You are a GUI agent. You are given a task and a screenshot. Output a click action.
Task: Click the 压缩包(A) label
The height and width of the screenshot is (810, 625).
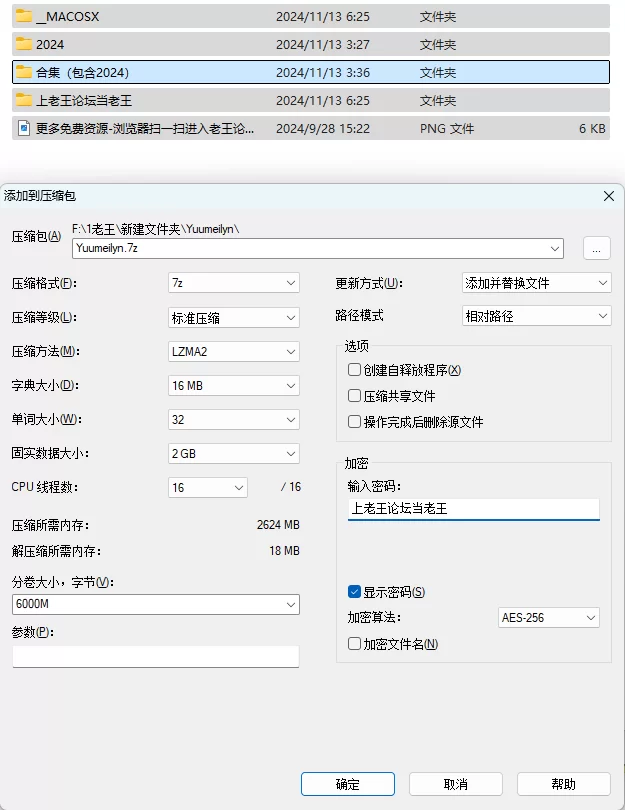pyautogui.click(x=36, y=237)
